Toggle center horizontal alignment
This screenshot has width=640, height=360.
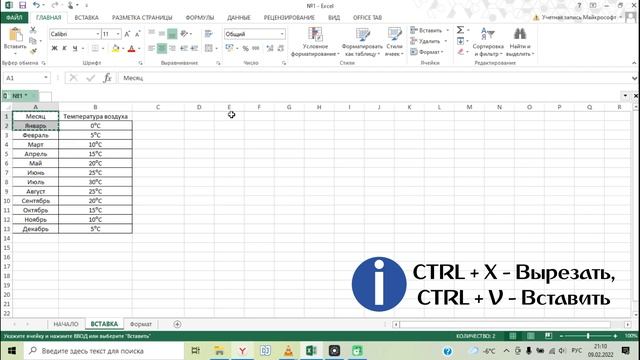(x=162, y=48)
